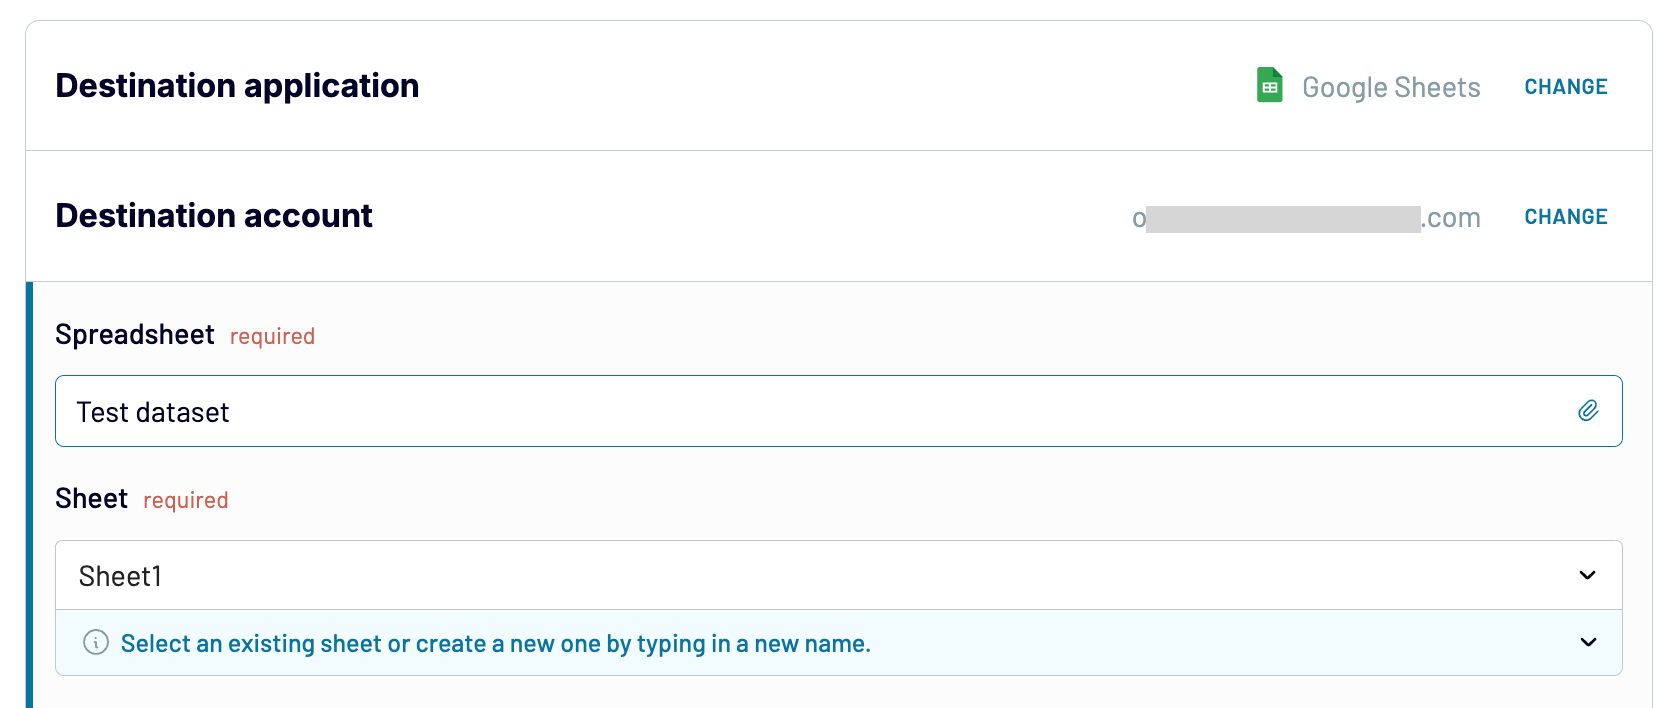The height and width of the screenshot is (708, 1670).
Task: Click 'required' tag beside Spreadsheet label
Action: click(272, 337)
